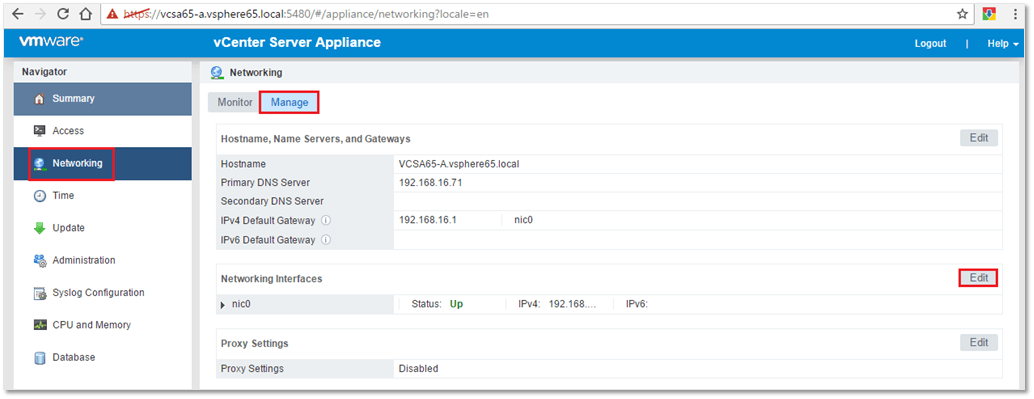Click the insecure certificate warning triangle
1034x399 pixels.
(x=113, y=13)
